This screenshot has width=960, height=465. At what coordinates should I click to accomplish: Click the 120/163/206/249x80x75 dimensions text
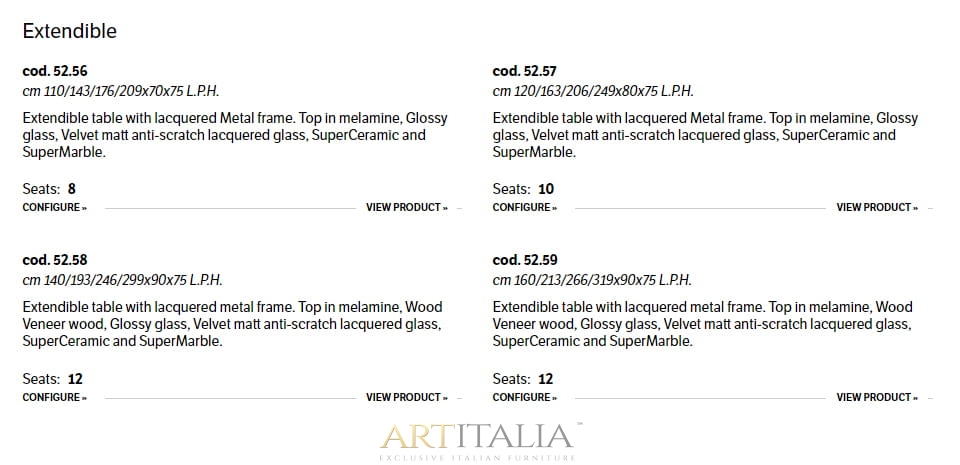coord(592,91)
